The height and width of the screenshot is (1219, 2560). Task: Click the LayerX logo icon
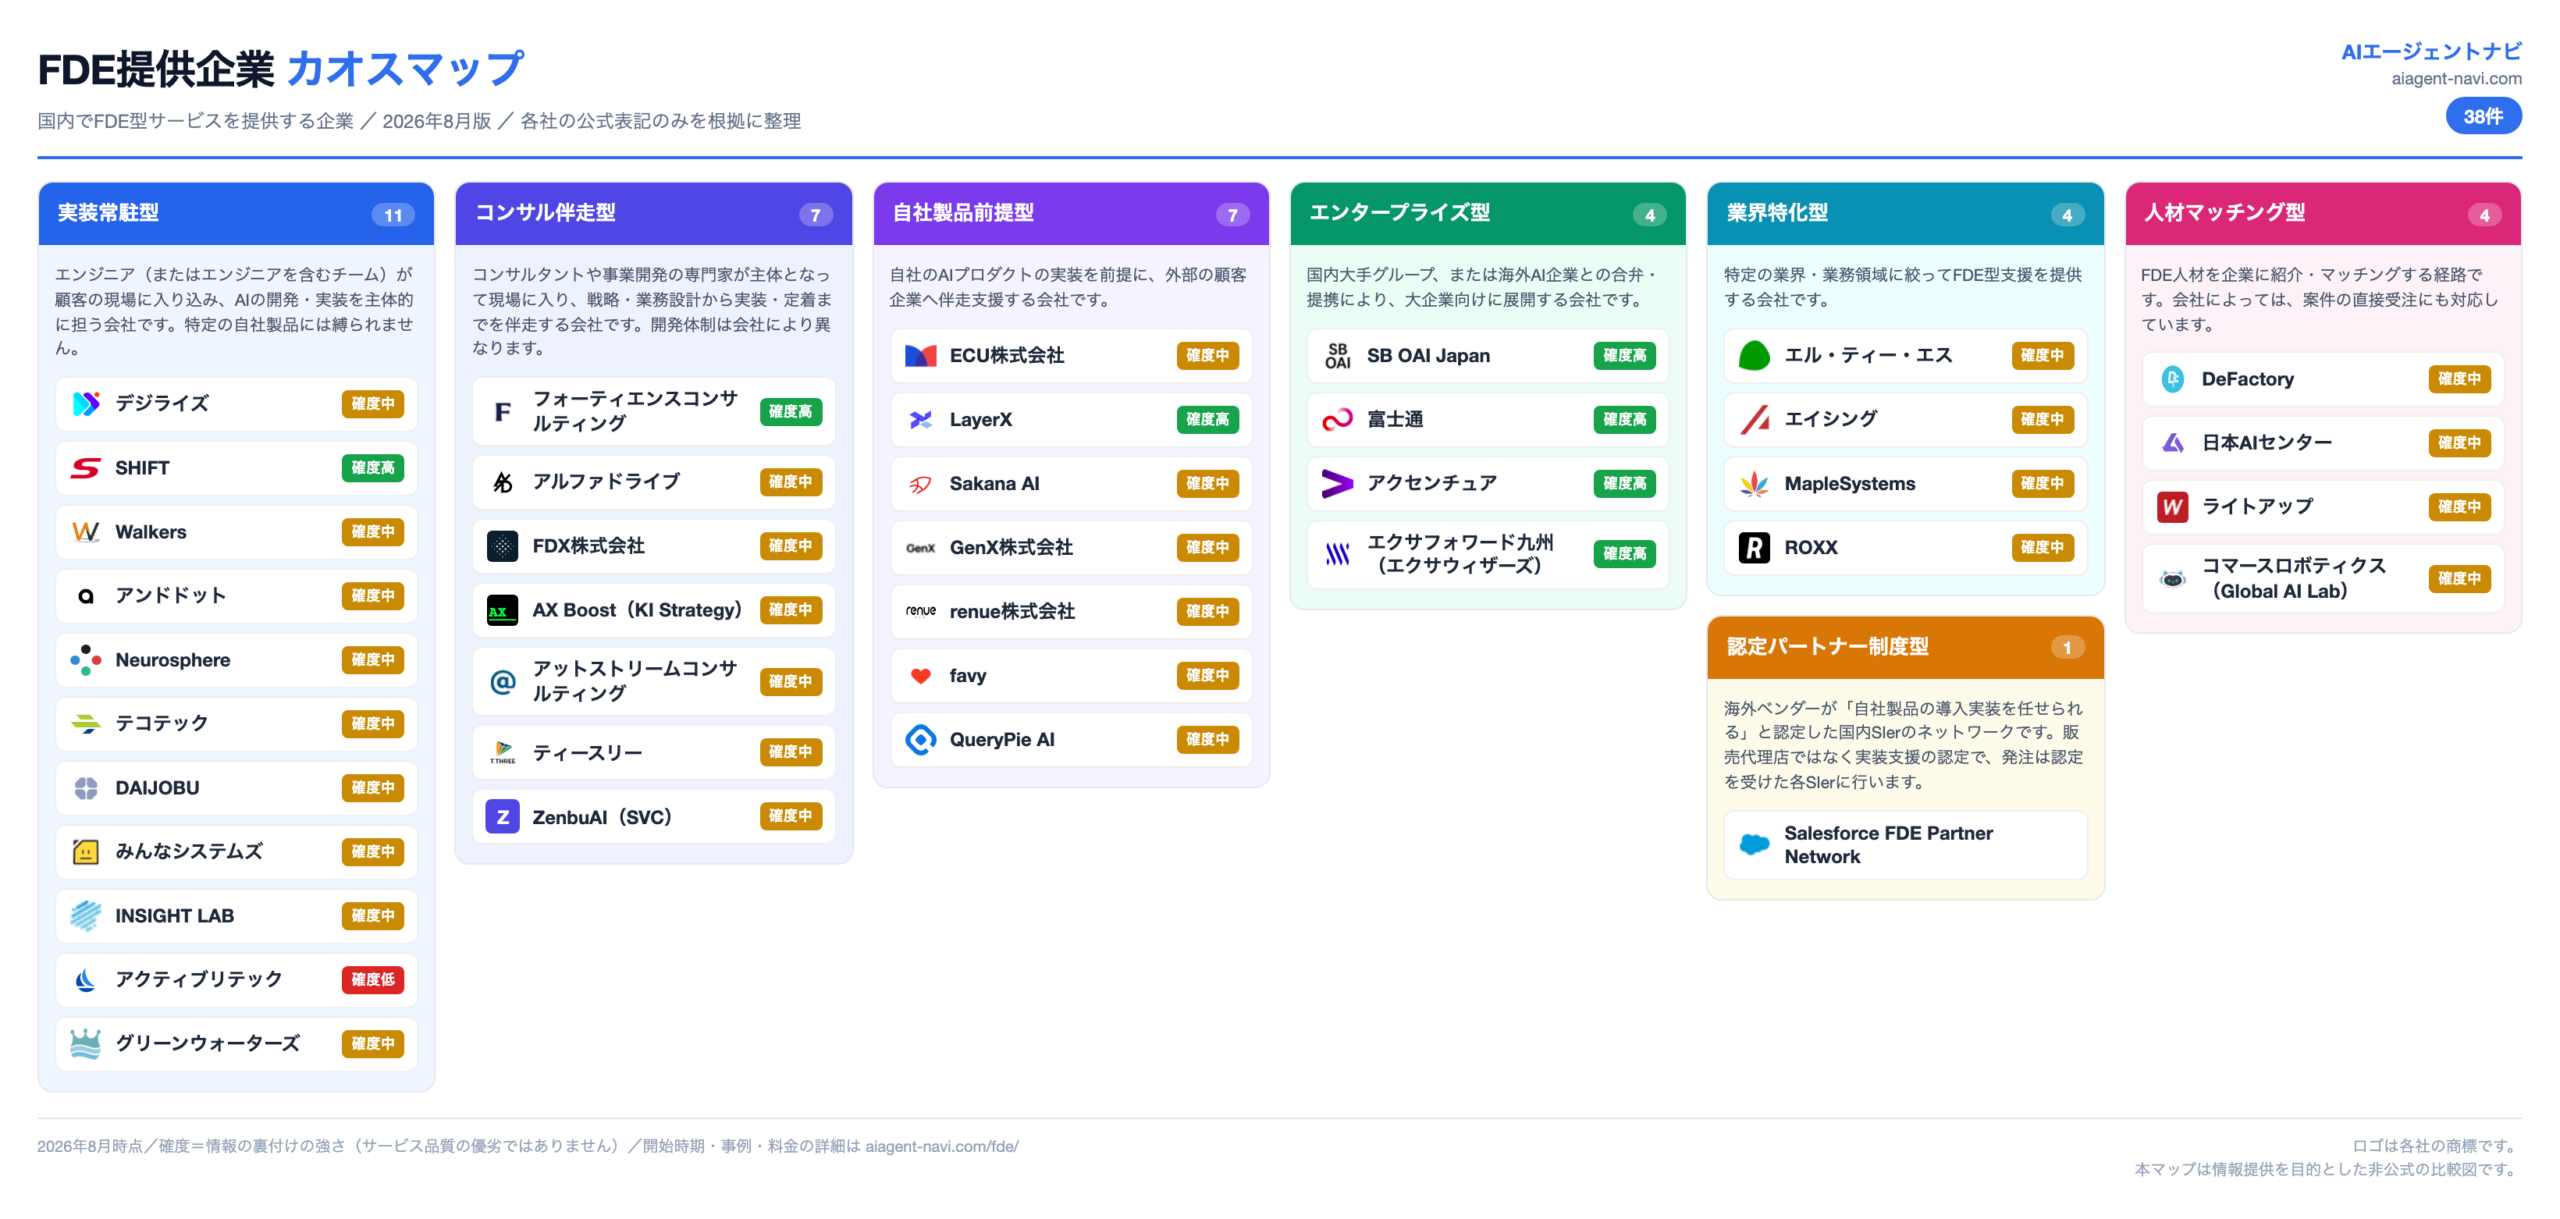click(x=920, y=420)
